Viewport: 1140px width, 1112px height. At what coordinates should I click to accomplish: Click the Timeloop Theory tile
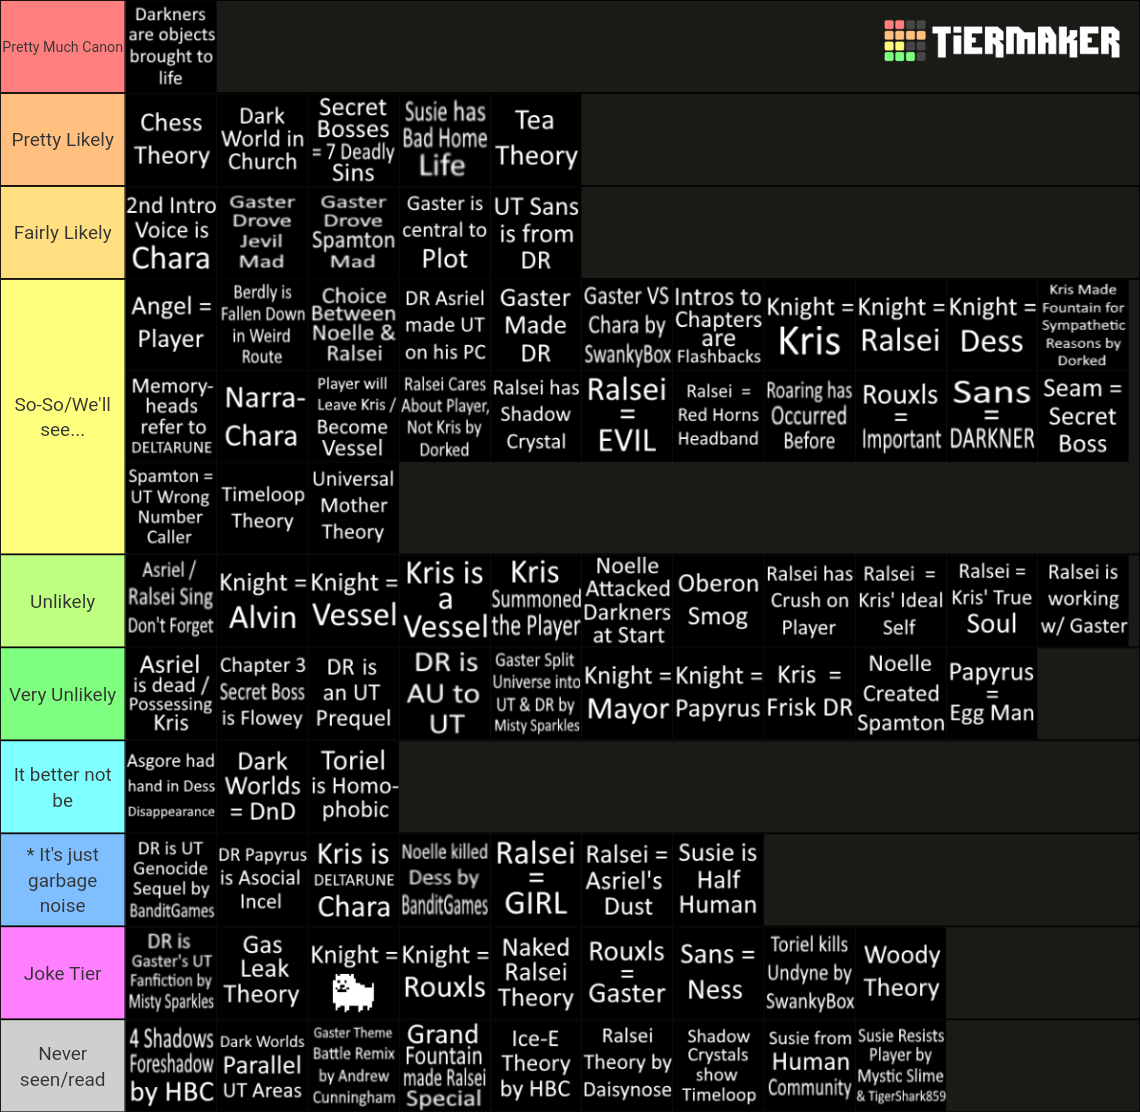pos(262,508)
